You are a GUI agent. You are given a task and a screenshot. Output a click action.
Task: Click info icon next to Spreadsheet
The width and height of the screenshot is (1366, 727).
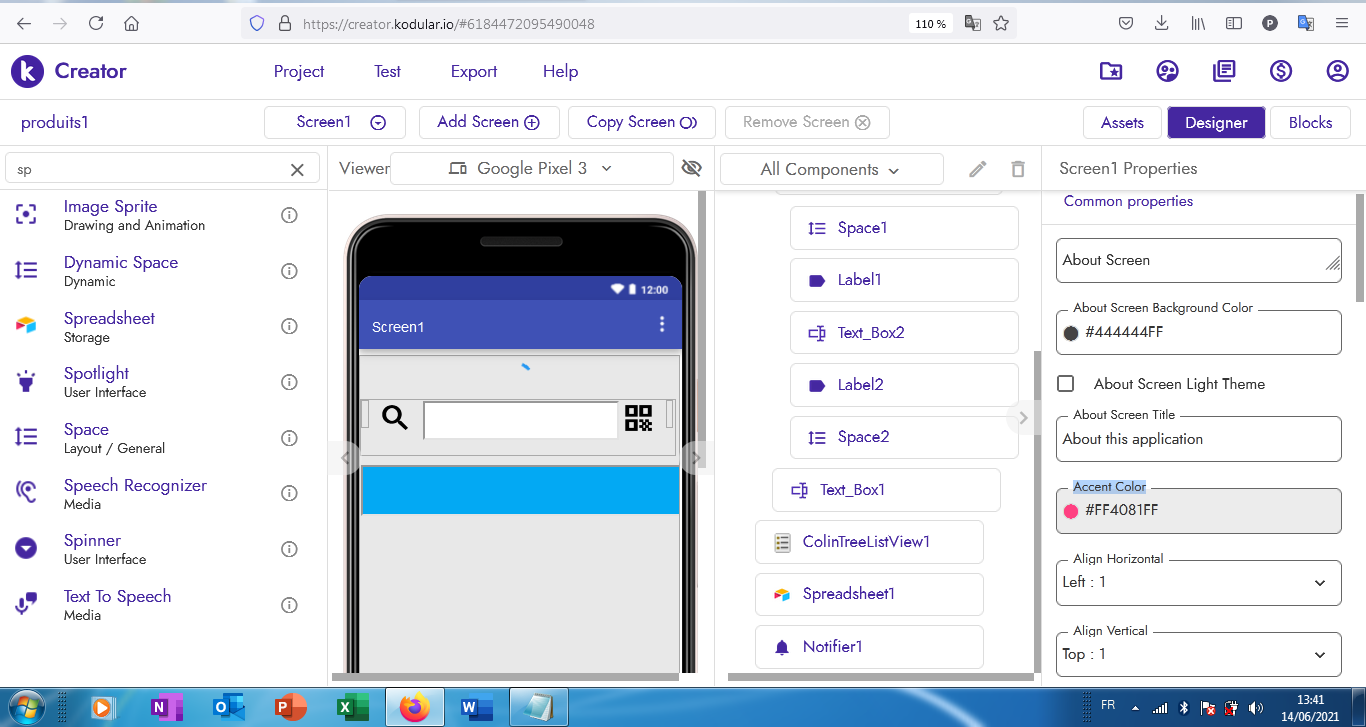[x=289, y=326]
